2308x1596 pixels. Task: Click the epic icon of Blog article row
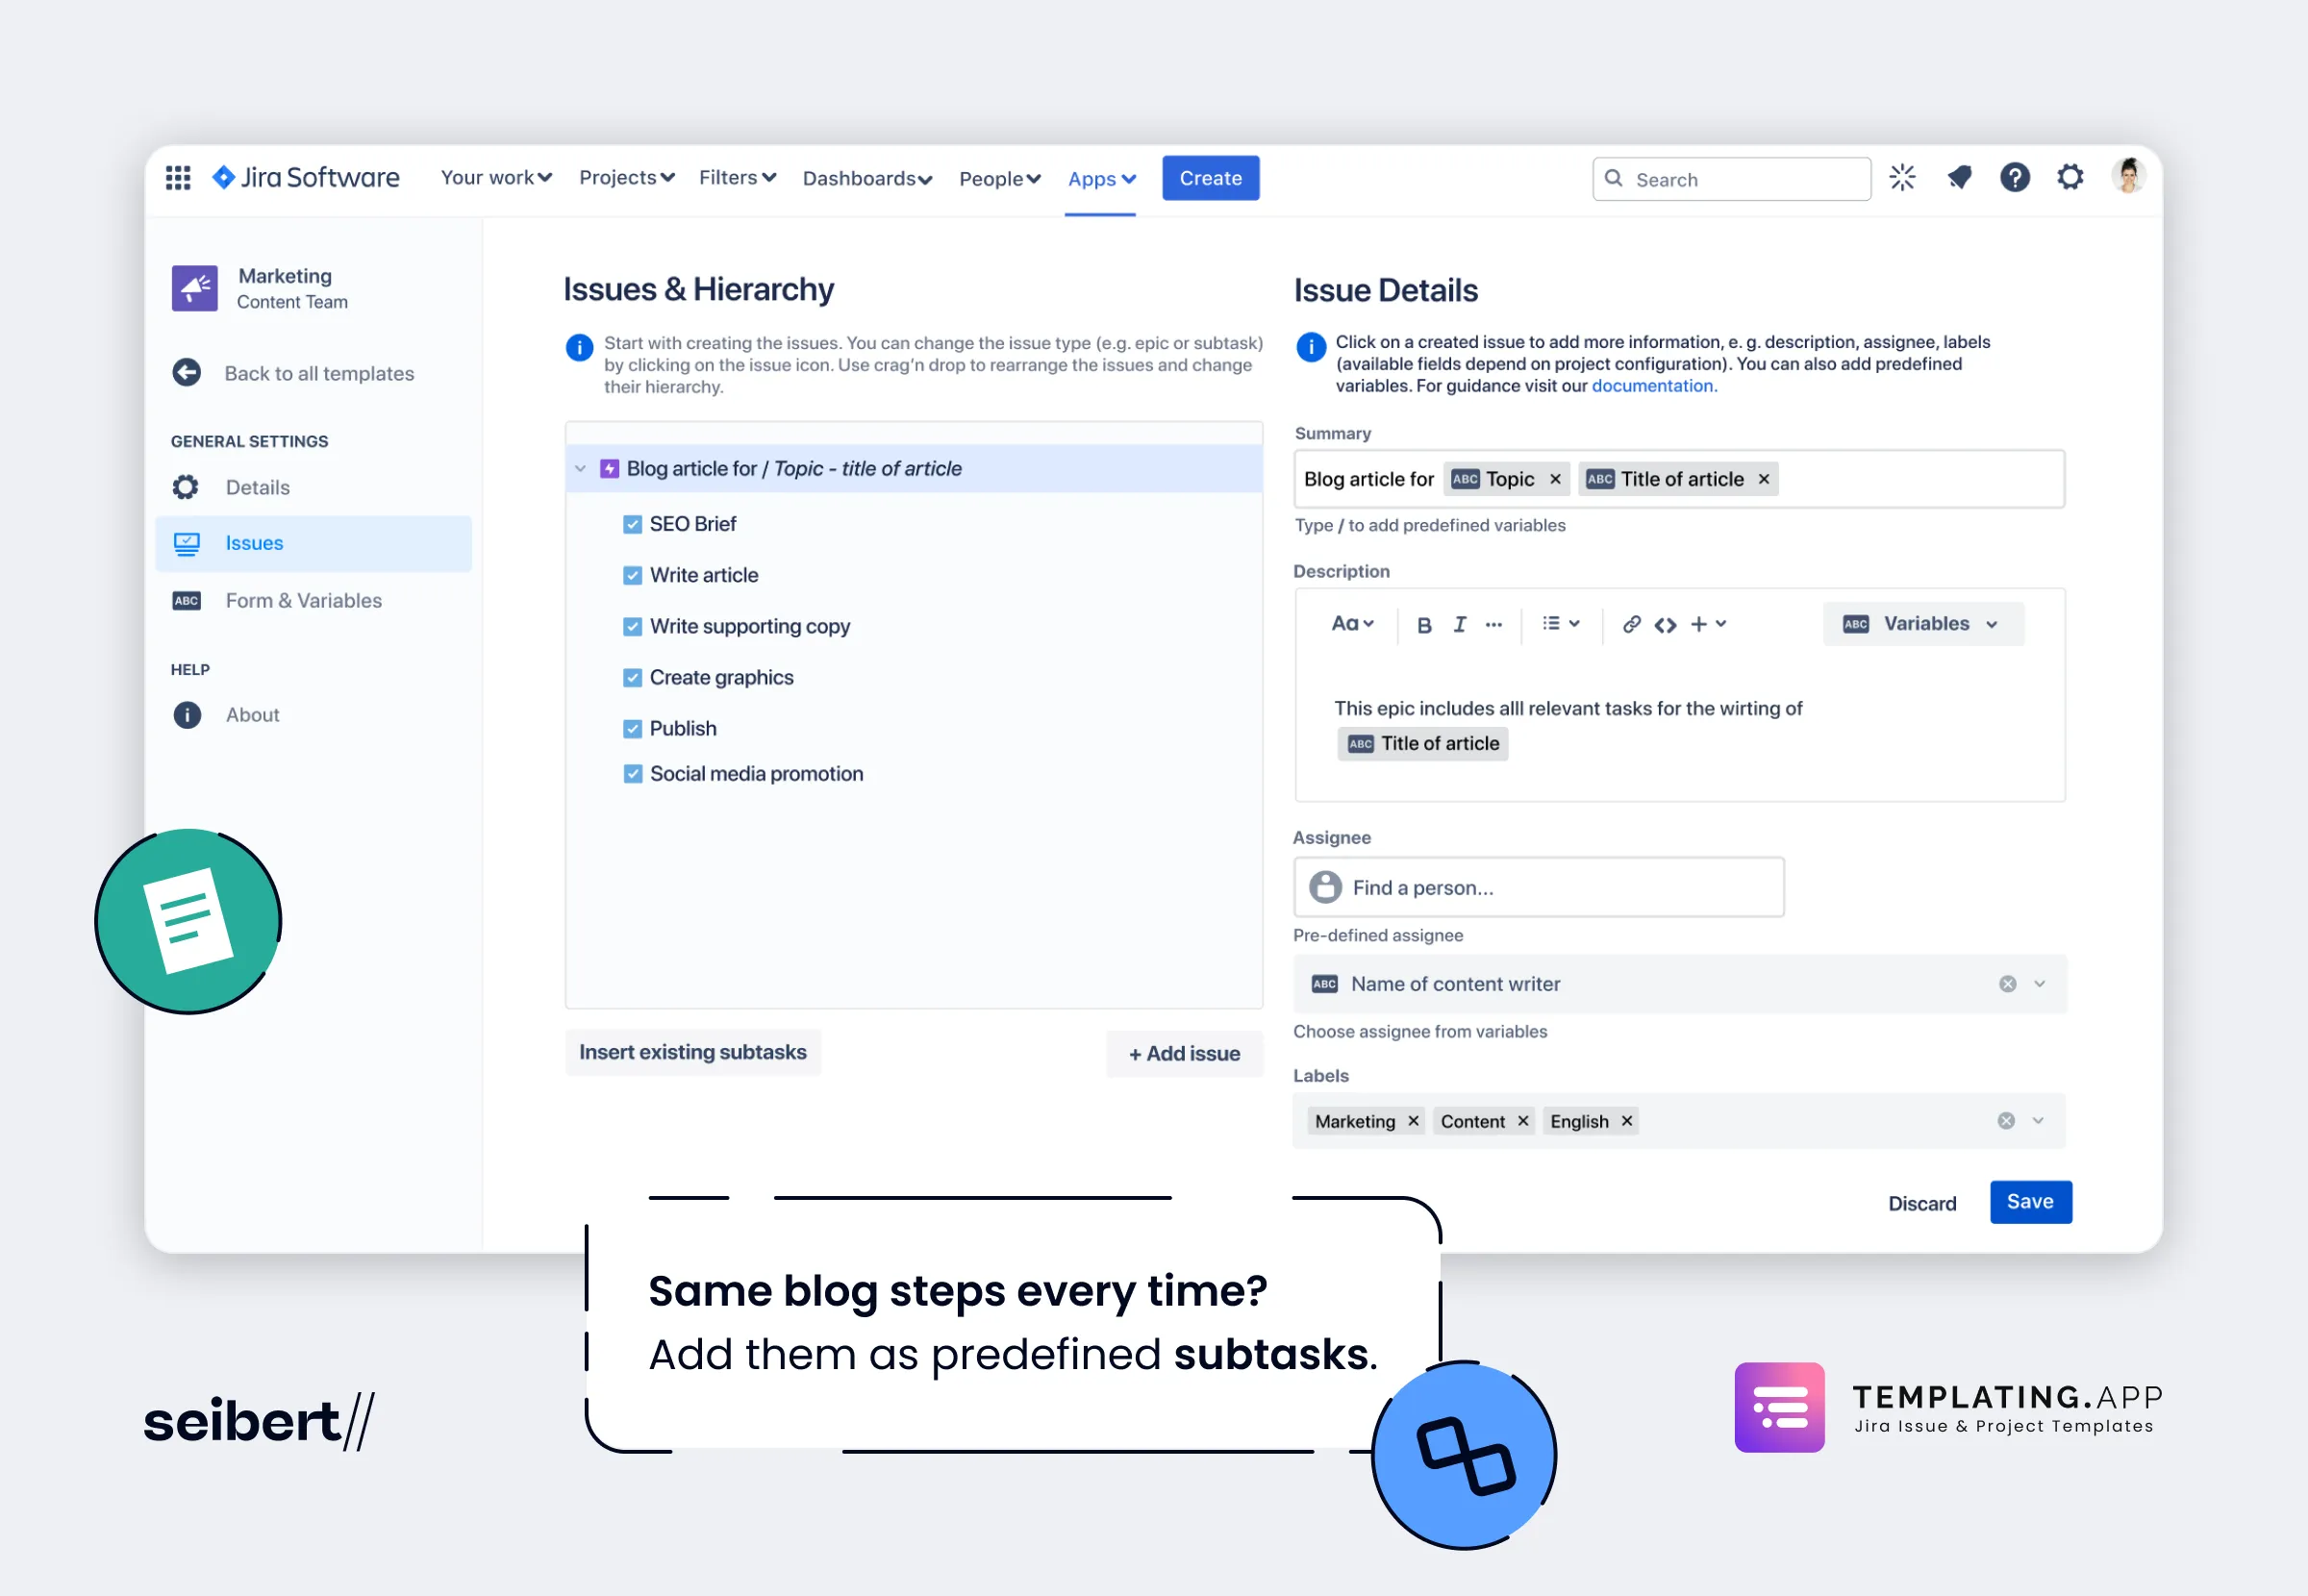[609, 469]
